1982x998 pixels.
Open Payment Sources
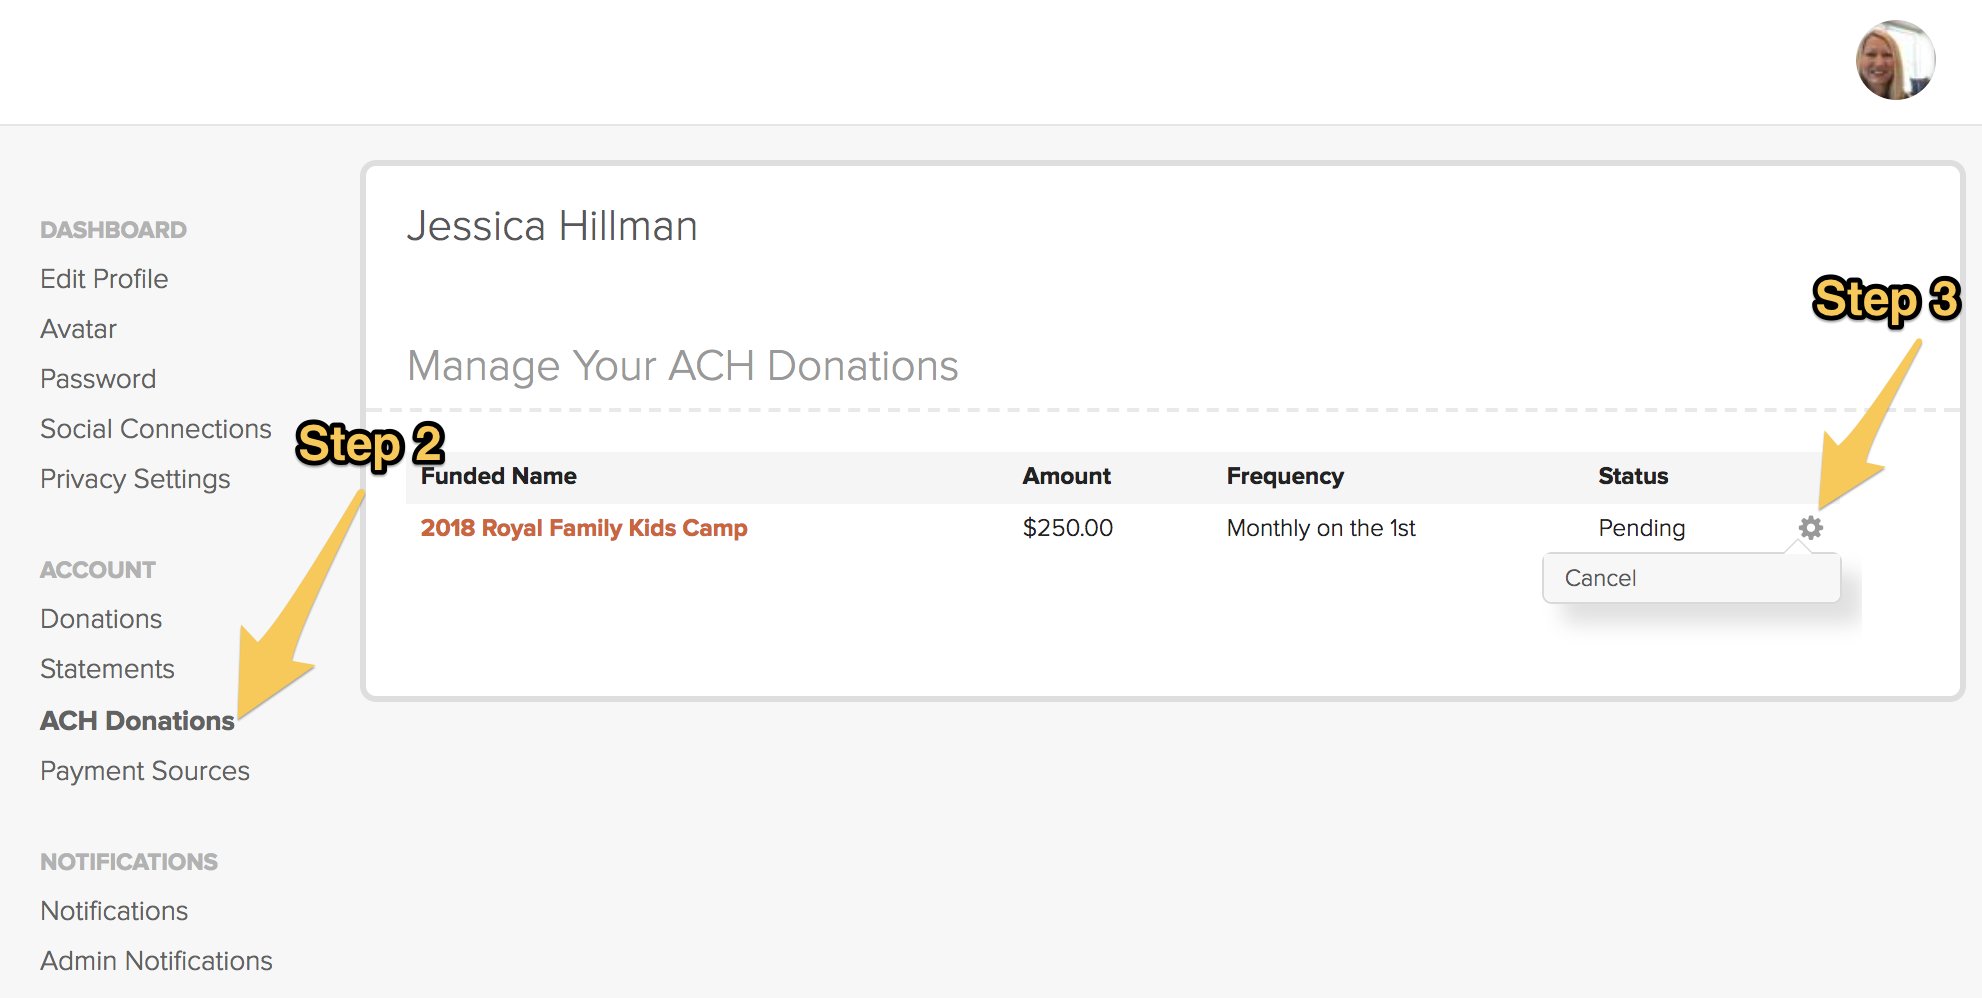click(145, 771)
